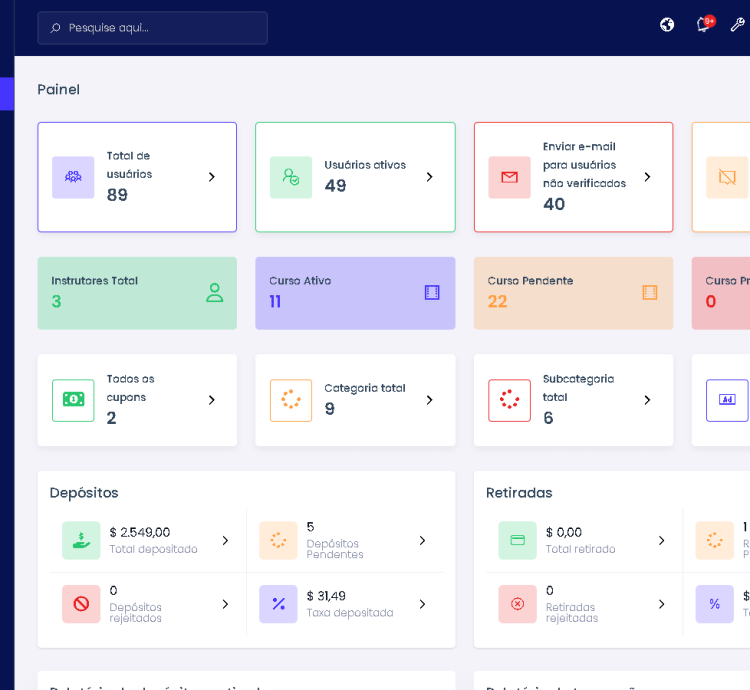This screenshot has height=690, width=750.
Task: Click the globe language icon
Action: (667, 25)
